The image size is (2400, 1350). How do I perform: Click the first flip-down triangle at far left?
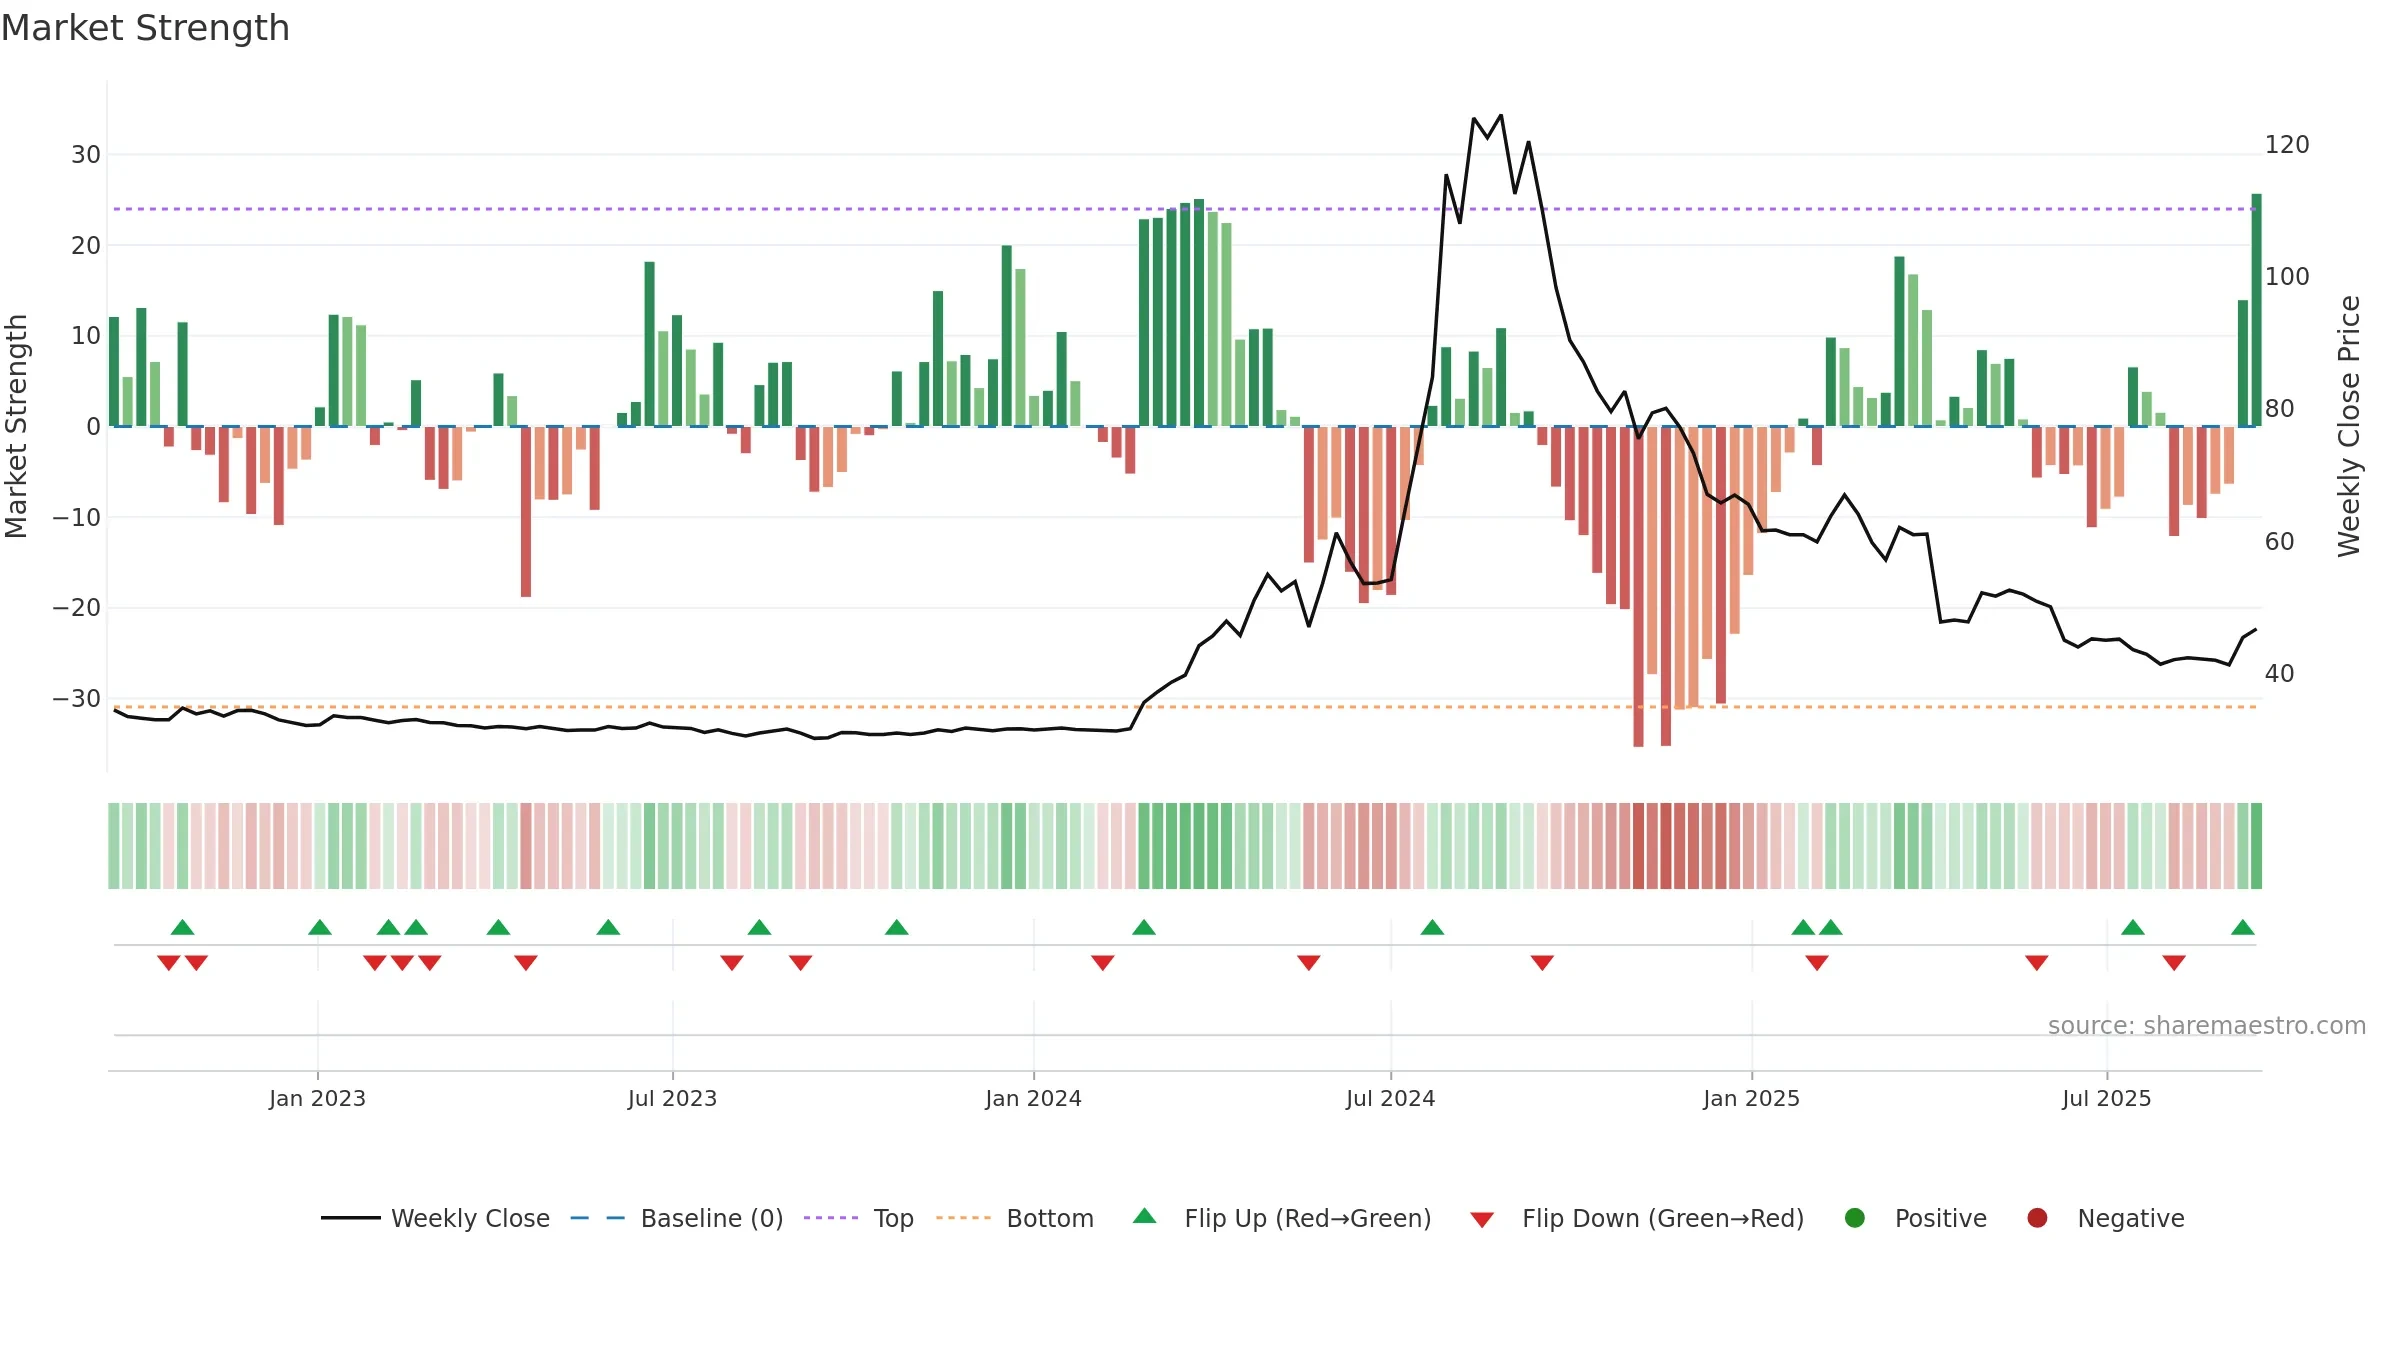[169, 963]
